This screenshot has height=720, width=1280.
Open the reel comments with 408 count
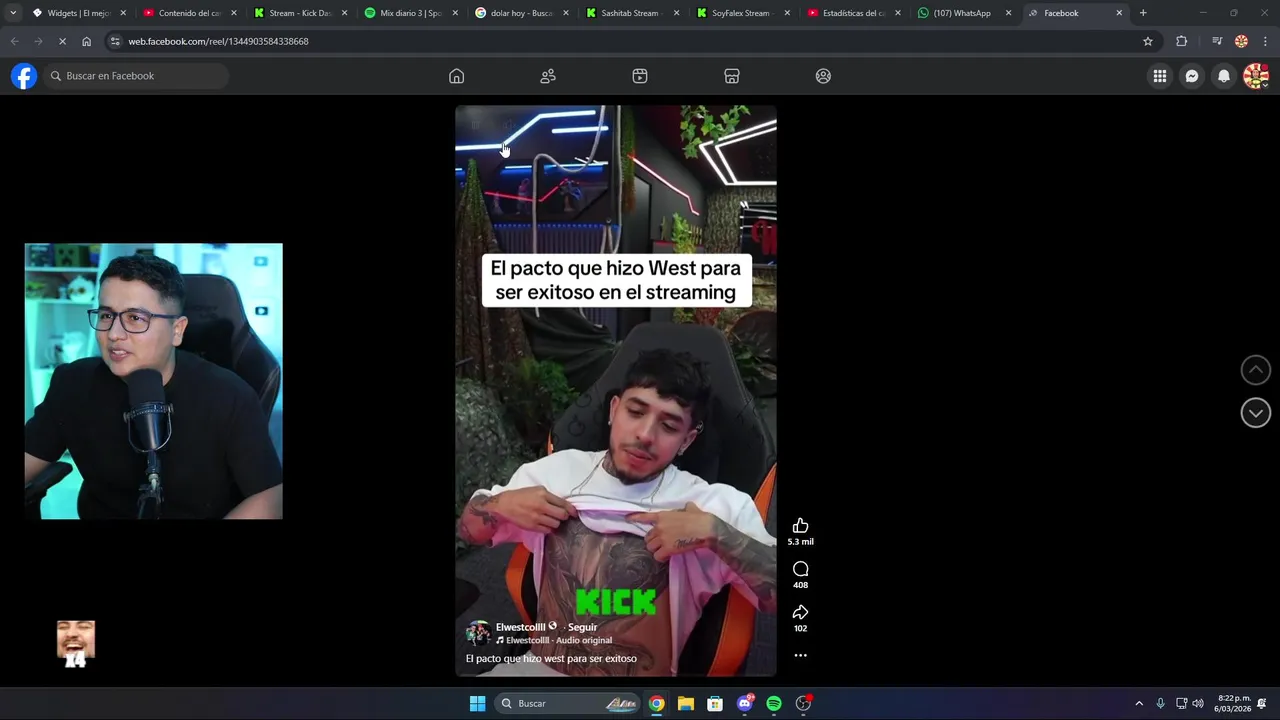tap(800, 569)
